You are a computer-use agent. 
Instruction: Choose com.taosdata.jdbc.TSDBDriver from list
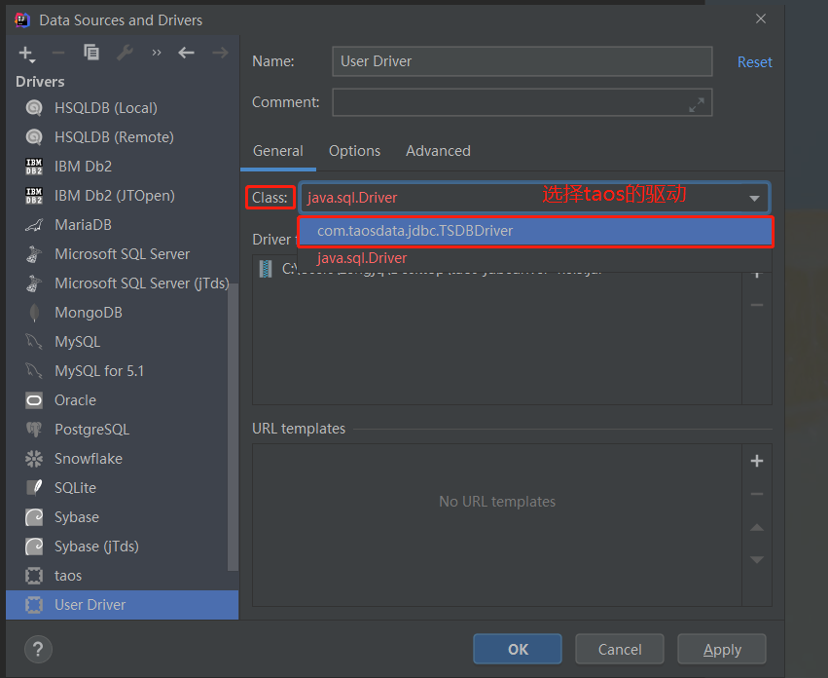535,231
